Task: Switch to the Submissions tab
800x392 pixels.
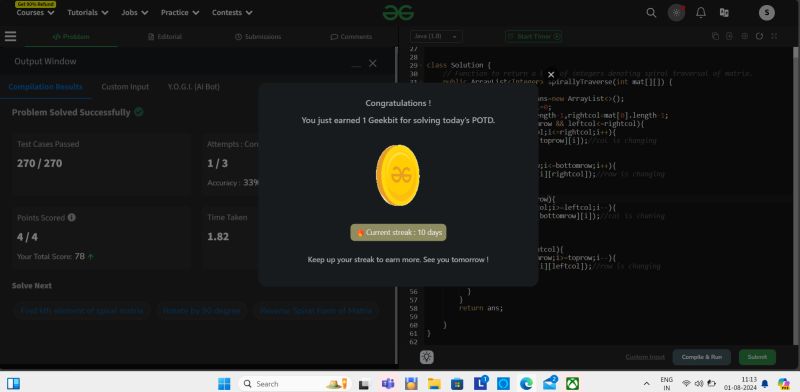Action: 258,37
